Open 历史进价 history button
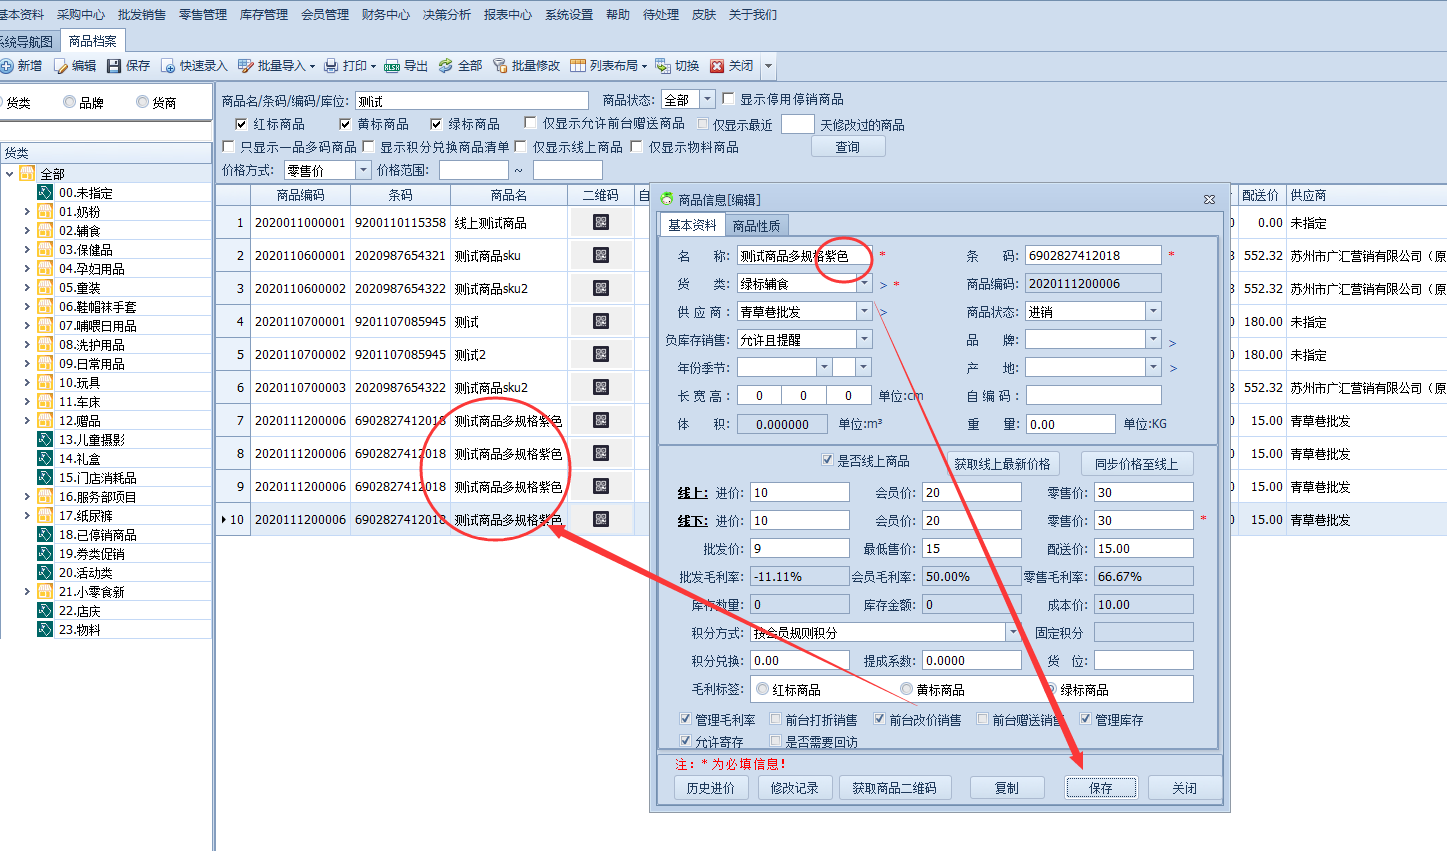The height and width of the screenshot is (851, 1447). (x=711, y=788)
